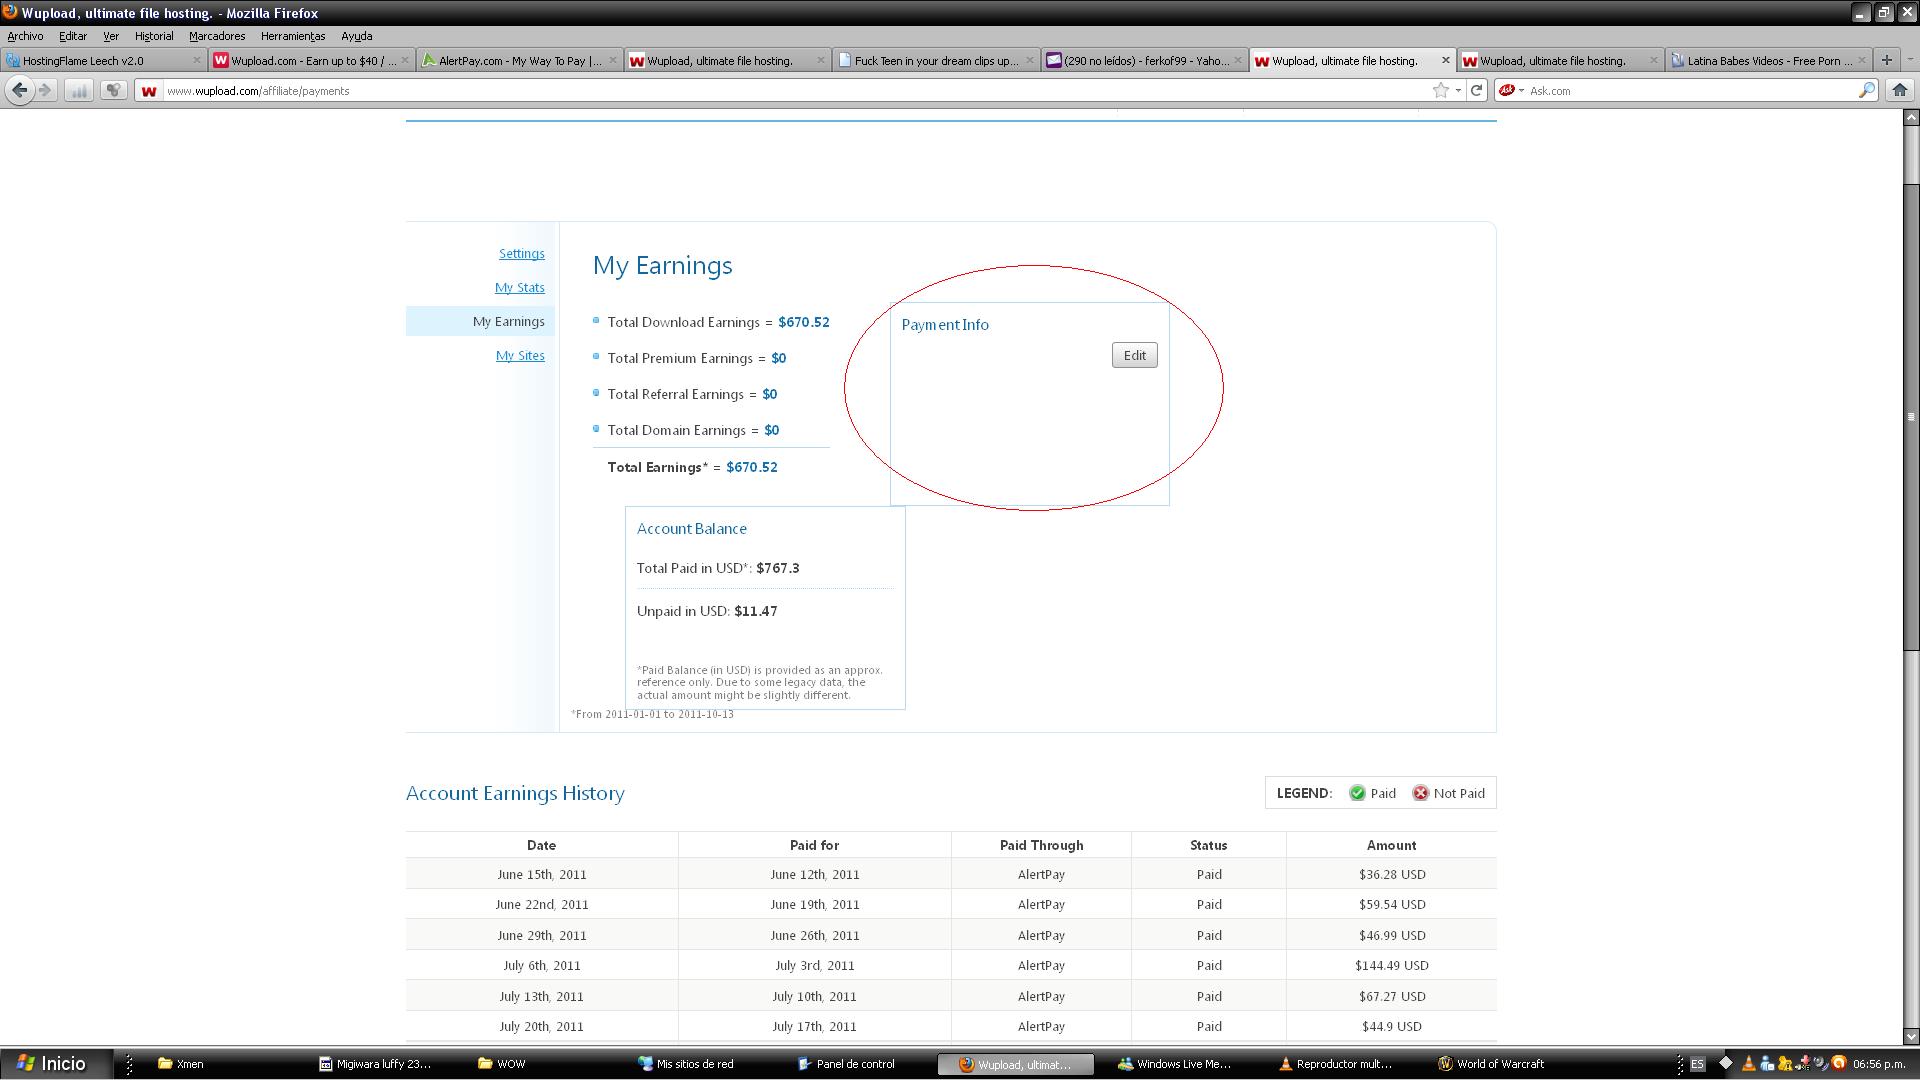Open a new tab with the plus button
This screenshot has width=1920, height=1080.
point(1886,60)
